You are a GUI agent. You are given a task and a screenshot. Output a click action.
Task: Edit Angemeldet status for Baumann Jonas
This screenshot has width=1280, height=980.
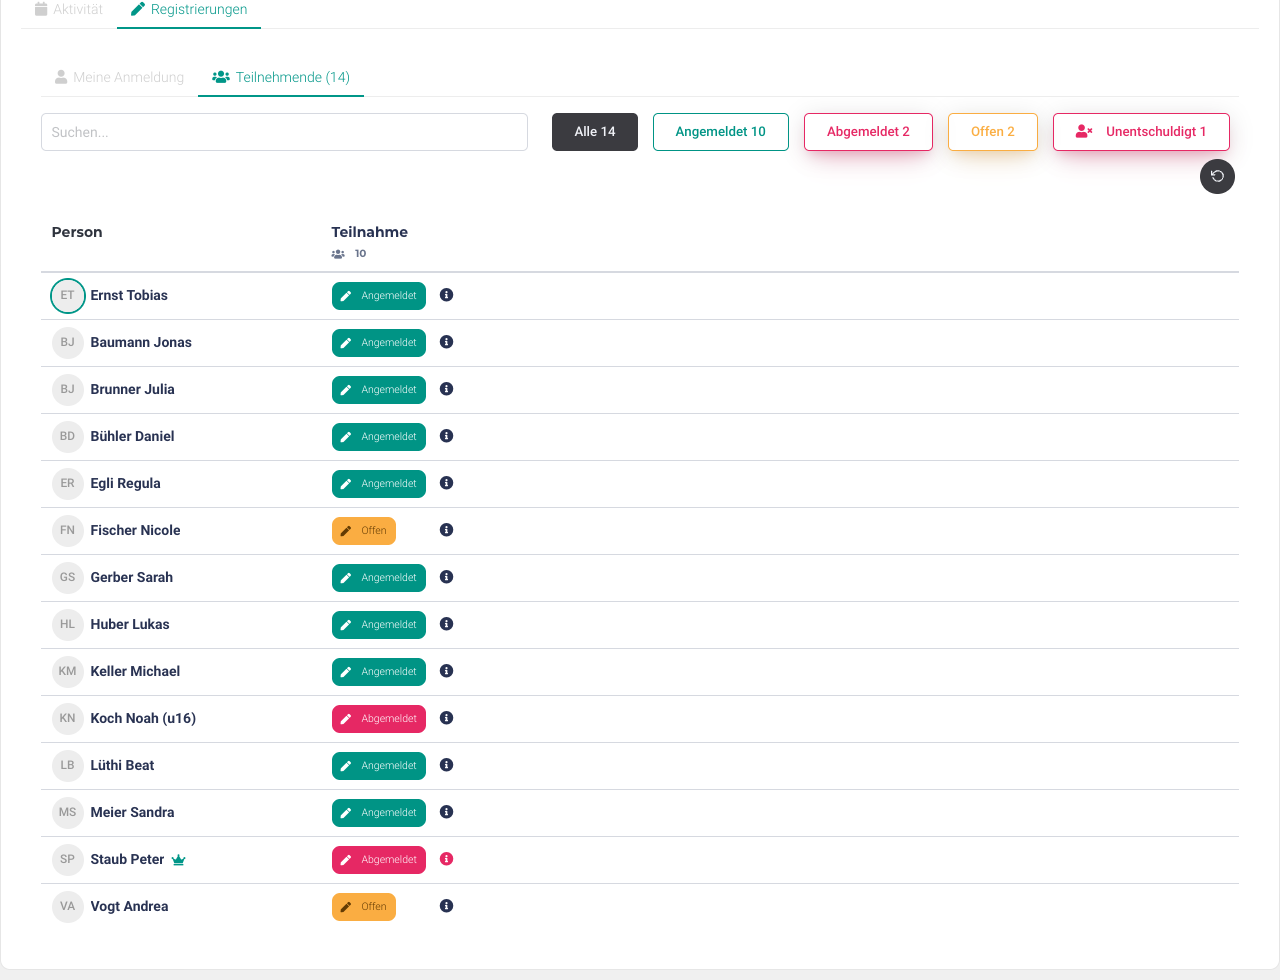click(379, 343)
